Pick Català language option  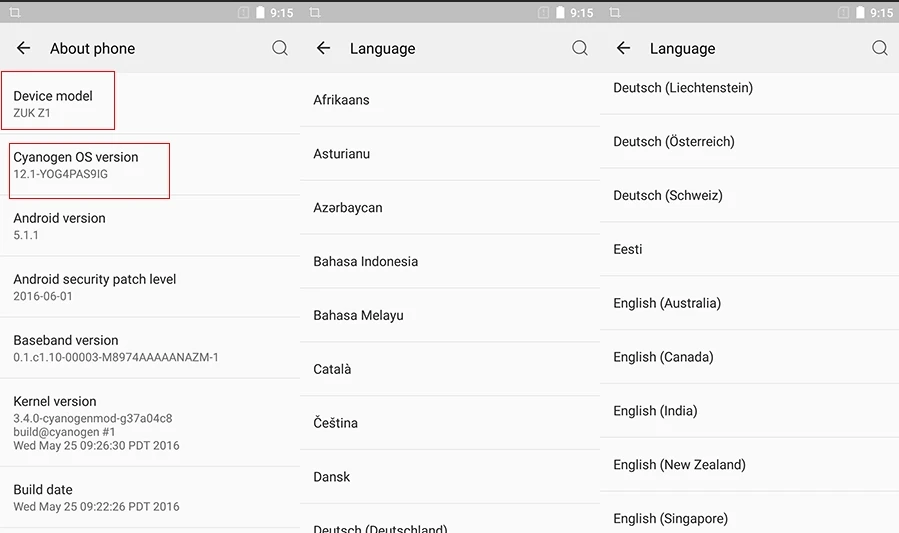coord(450,369)
